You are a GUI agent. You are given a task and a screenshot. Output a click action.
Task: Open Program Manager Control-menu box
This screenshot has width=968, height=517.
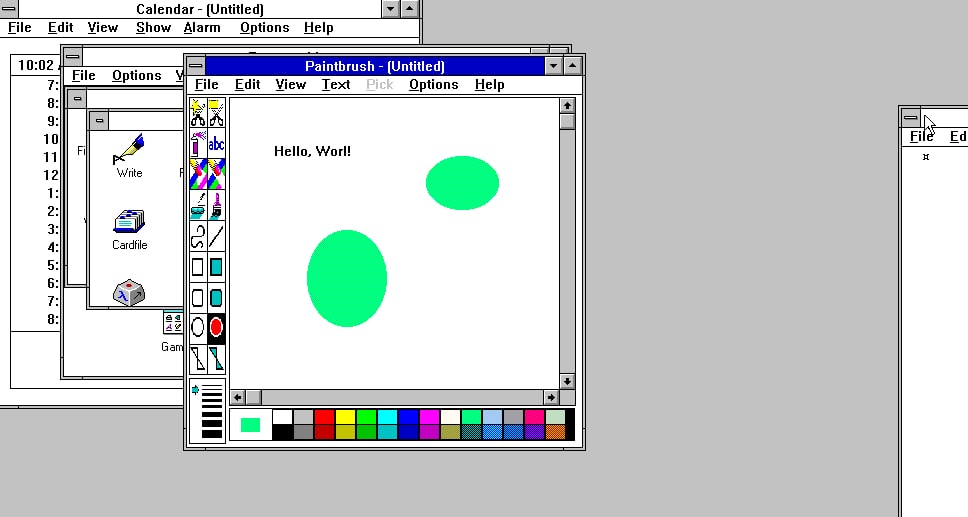72,56
